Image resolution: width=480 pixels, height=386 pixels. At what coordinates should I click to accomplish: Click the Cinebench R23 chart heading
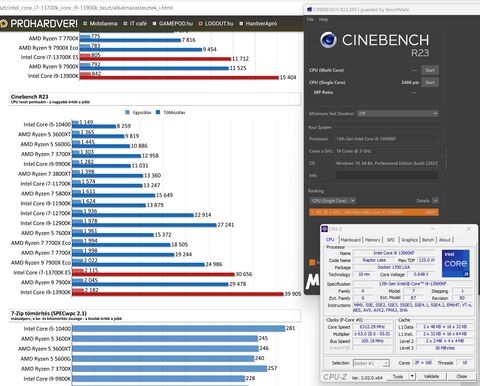point(29,97)
